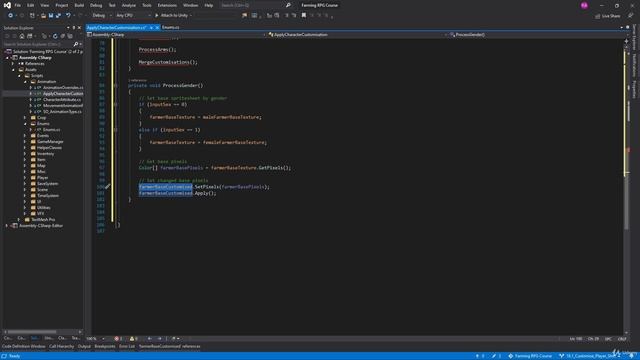The height and width of the screenshot is (360, 640).
Task: Click the search magnifier in title bar
Action: 288,5
